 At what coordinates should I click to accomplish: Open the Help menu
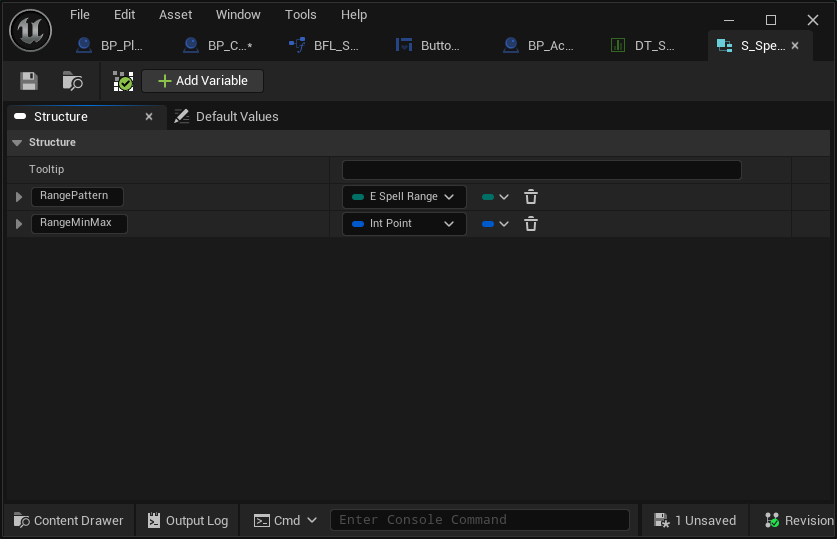tap(354, 14)
